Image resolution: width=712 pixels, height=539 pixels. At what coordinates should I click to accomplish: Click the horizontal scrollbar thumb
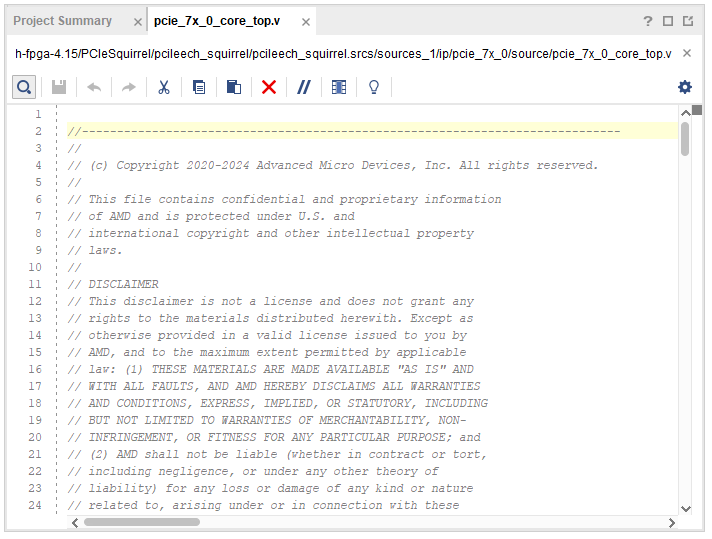(142, 522)
